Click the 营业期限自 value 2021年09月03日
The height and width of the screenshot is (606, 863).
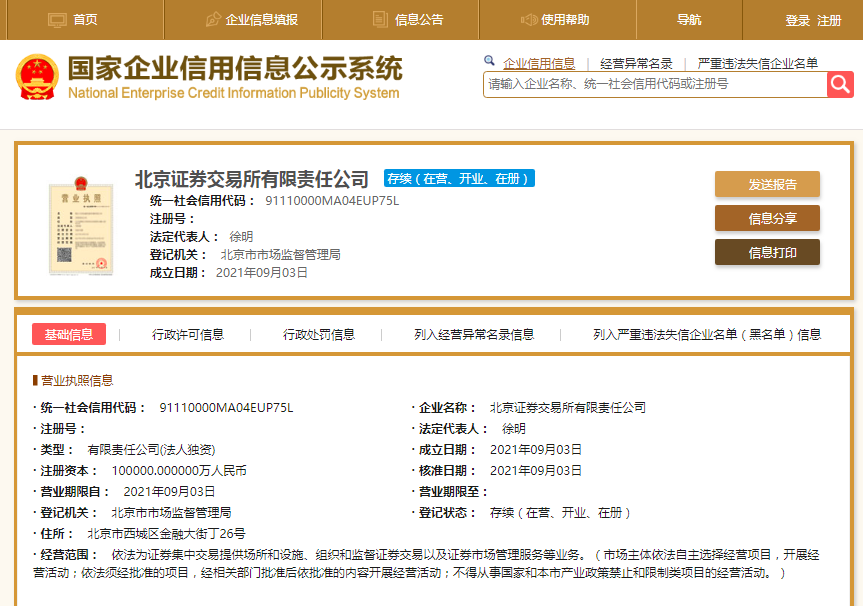[x=169, y=492]
